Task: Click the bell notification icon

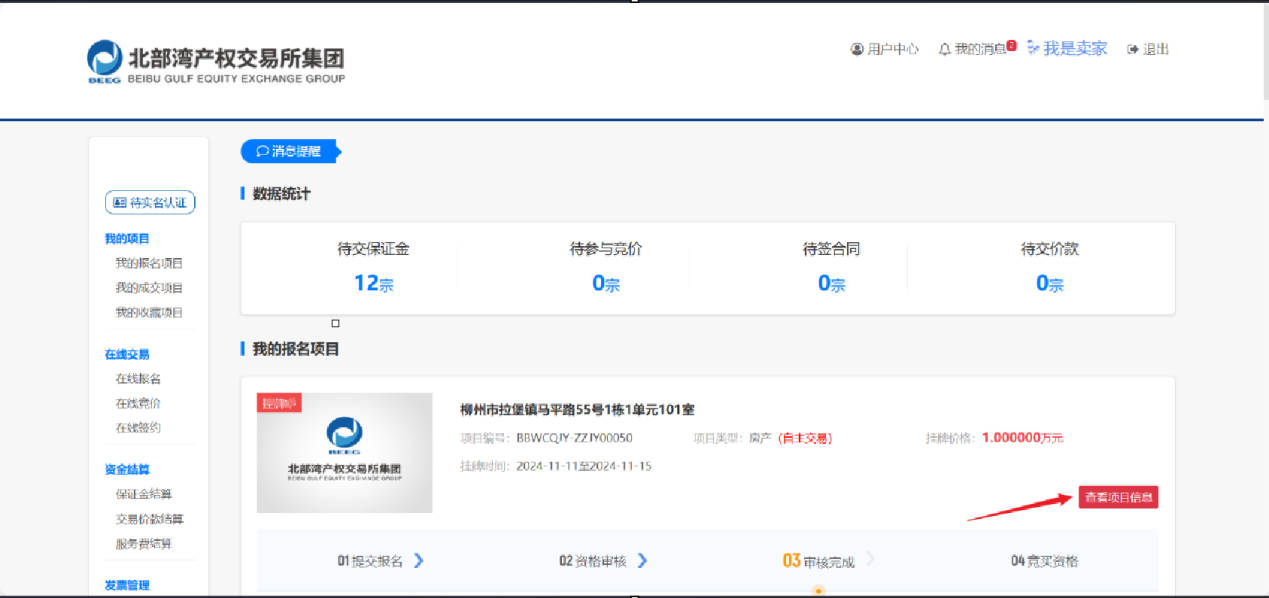Action: [945, 49]
